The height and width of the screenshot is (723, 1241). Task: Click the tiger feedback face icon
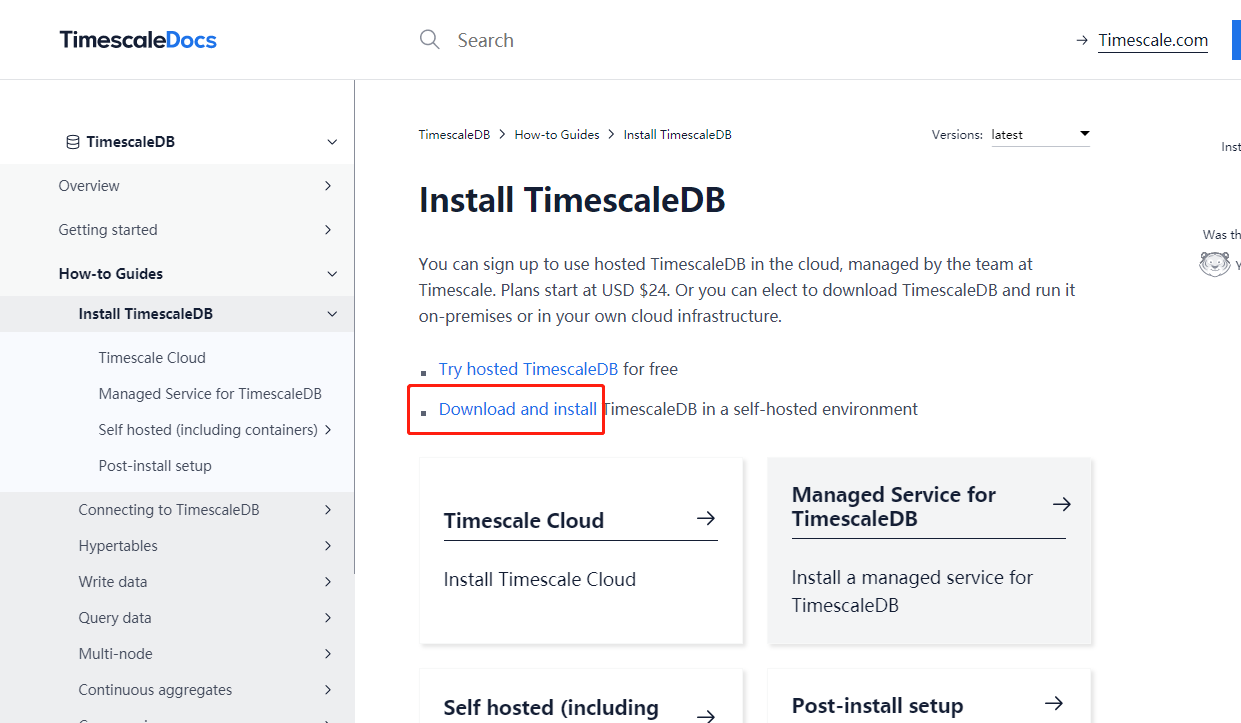(1214, 264)
